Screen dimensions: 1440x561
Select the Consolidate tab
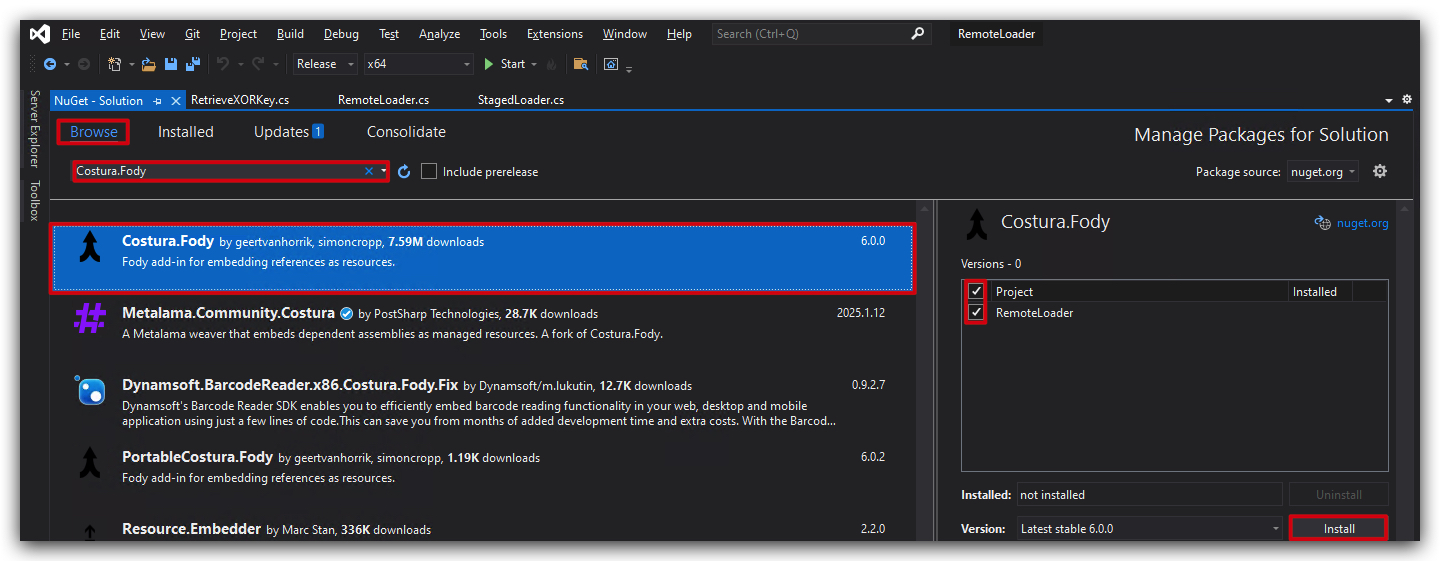(x=406, y=132)
